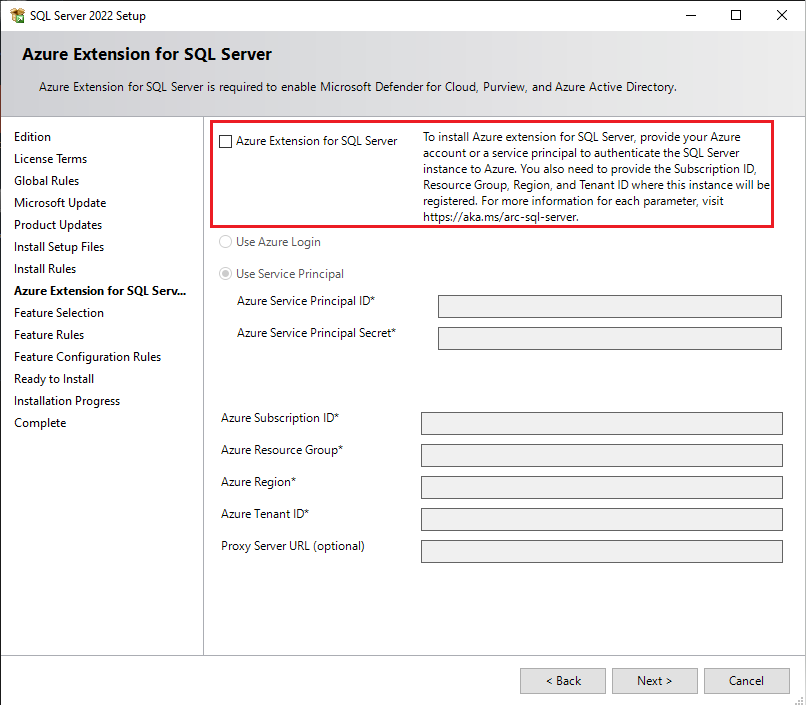Cancel the SQL Server setup
806x705 pixels.
tap(746, 681)
